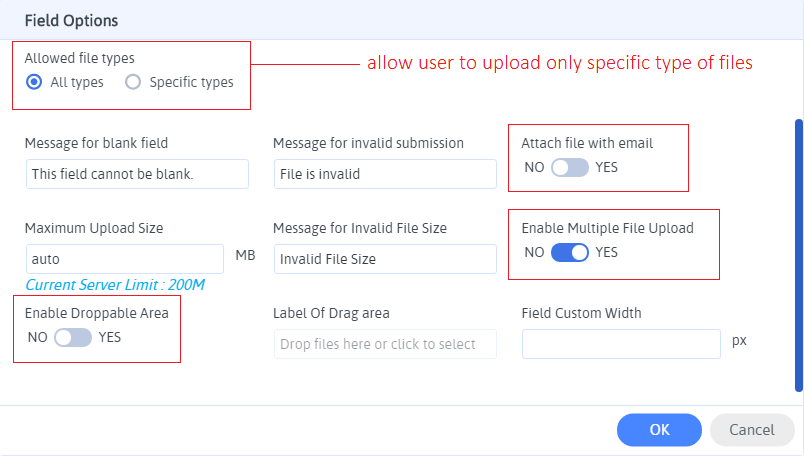
Task: Disable the Enable Multiple File Upload switch
Action: [569, 252]
